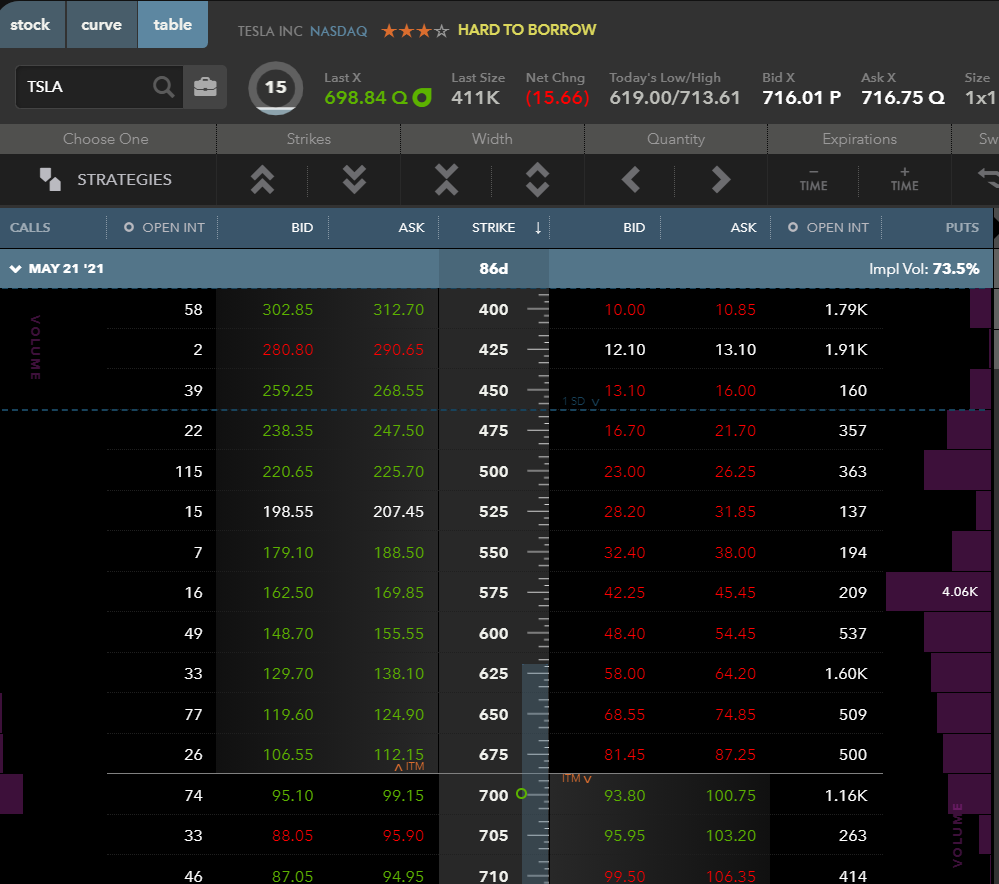Switch to the curve tab
999x884 pixels.
[x=101, y=24]
